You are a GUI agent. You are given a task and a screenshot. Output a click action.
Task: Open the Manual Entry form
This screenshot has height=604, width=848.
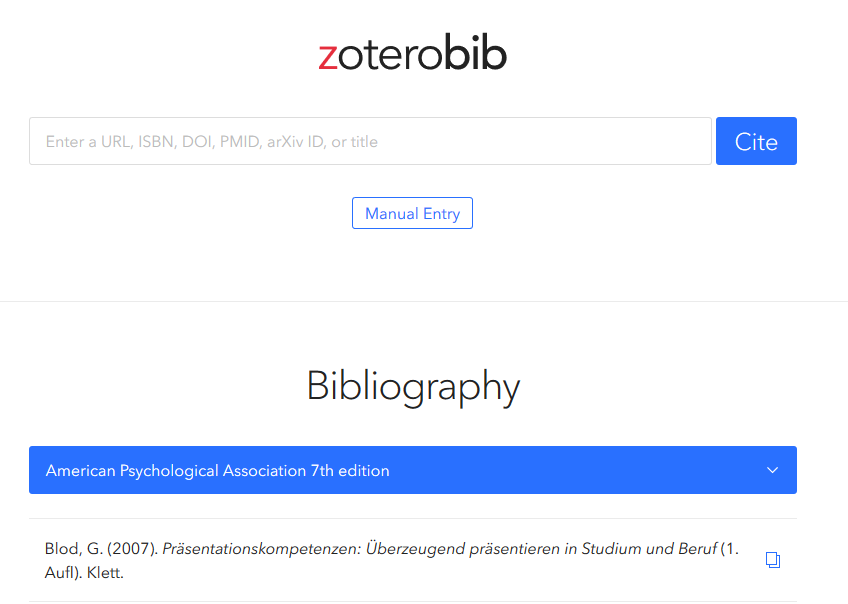tap(412, 213)
